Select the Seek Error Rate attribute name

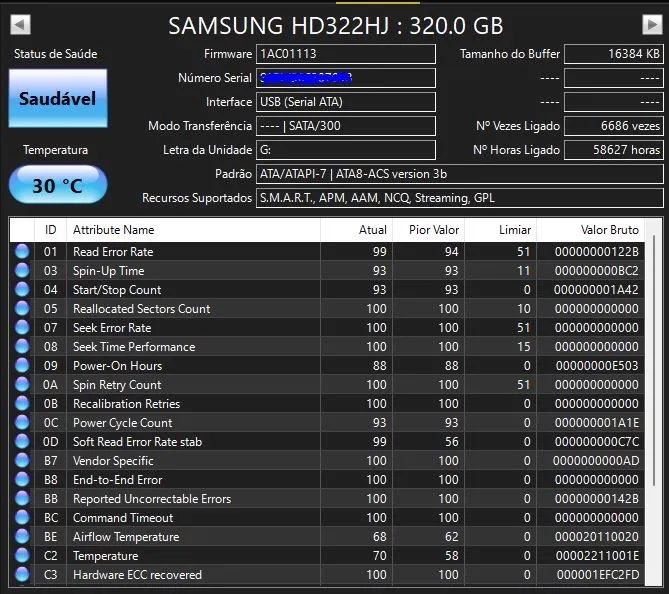112,328
